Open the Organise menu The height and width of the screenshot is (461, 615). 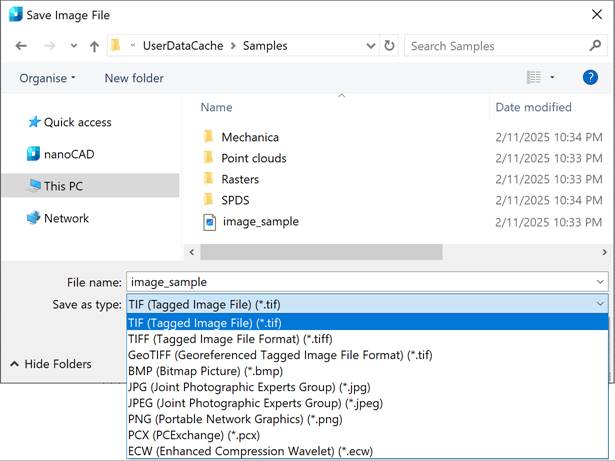(x=47, y=78)
